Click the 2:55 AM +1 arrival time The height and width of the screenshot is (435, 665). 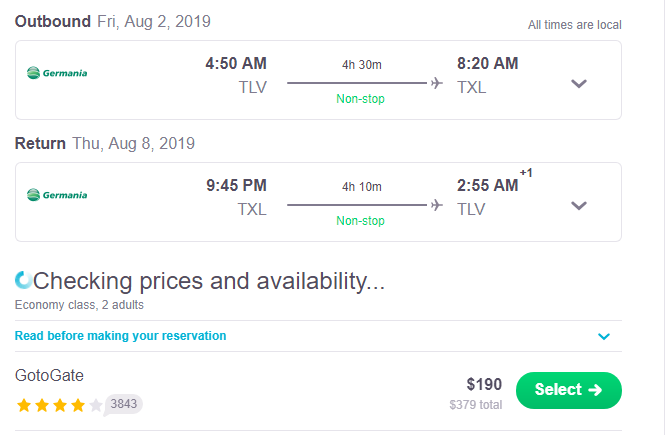[x=494, y=182]
